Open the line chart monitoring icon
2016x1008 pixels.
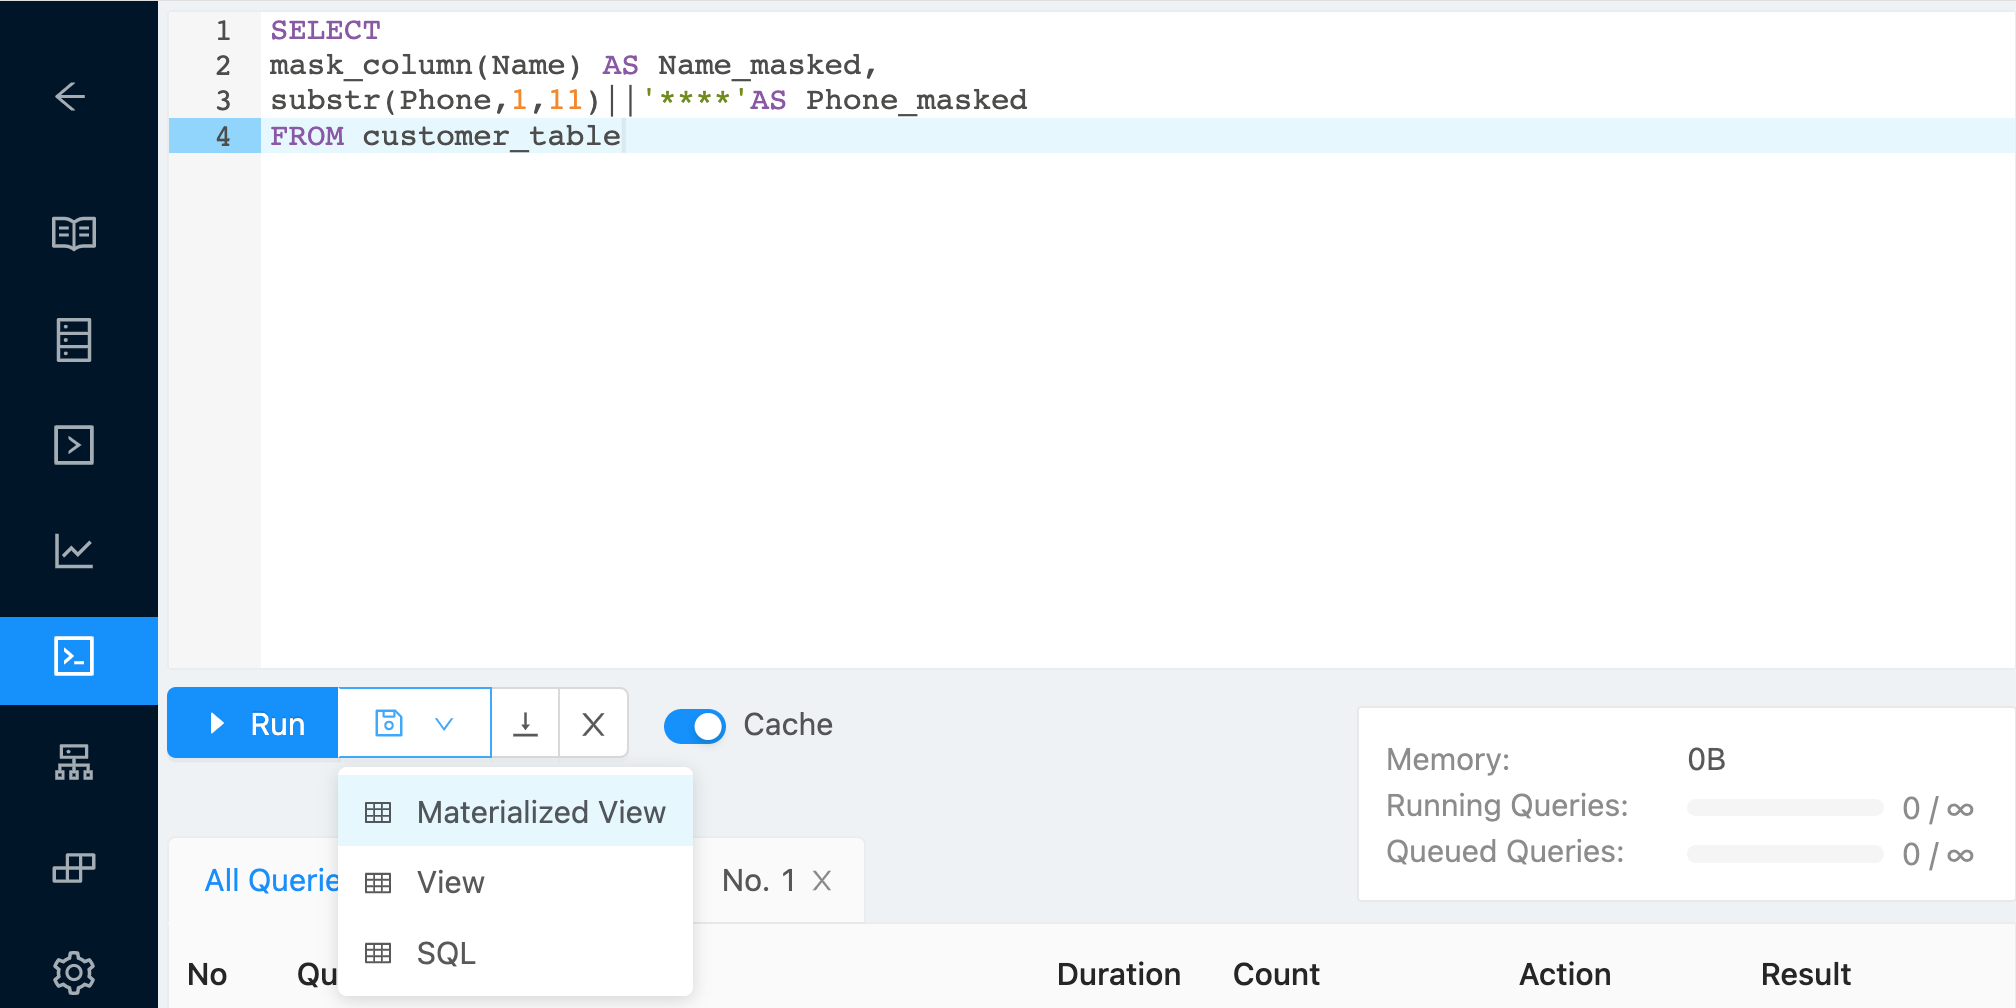click(74, 551)
